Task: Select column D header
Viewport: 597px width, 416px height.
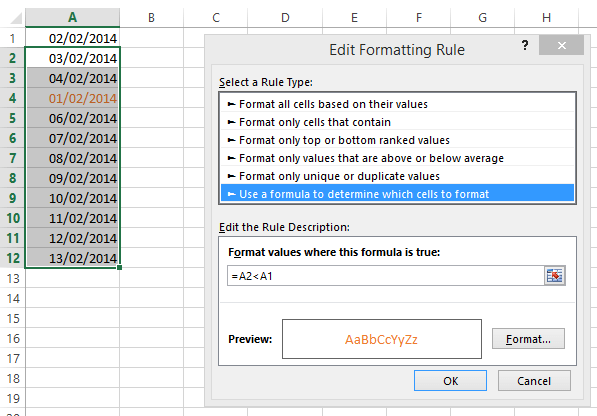Action: pos(285,18)
